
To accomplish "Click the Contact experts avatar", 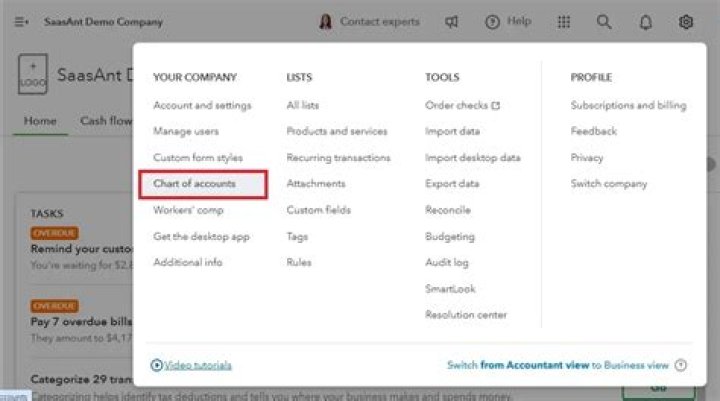I will pyautogui.click(x=326, y=21).
